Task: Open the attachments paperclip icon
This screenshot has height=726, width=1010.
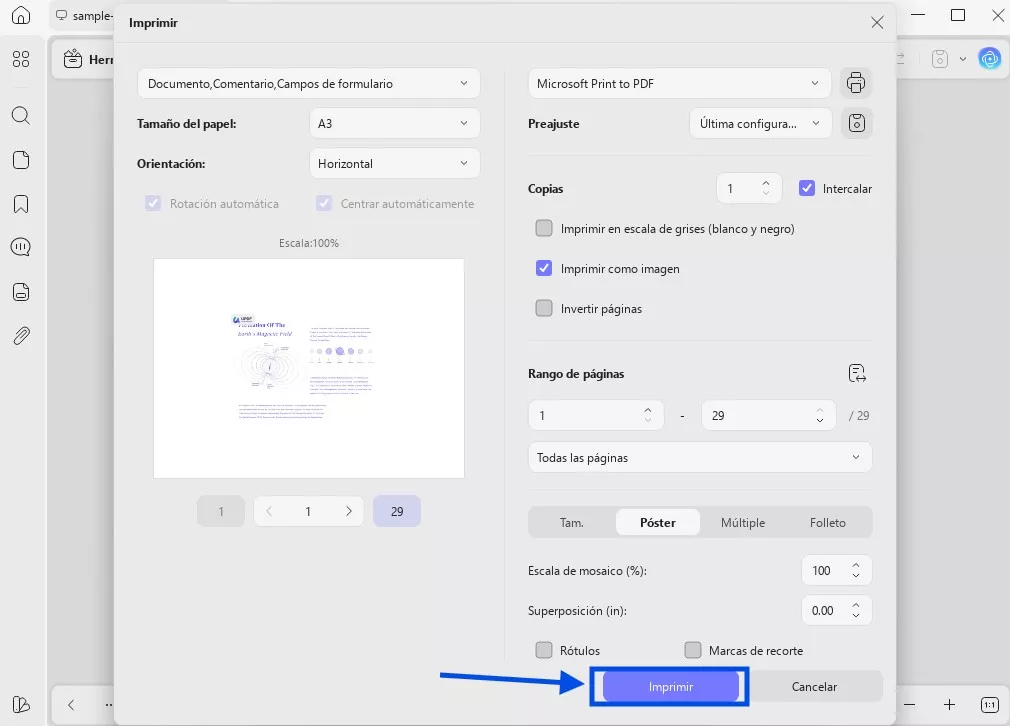Action: (x=21, y=336)
